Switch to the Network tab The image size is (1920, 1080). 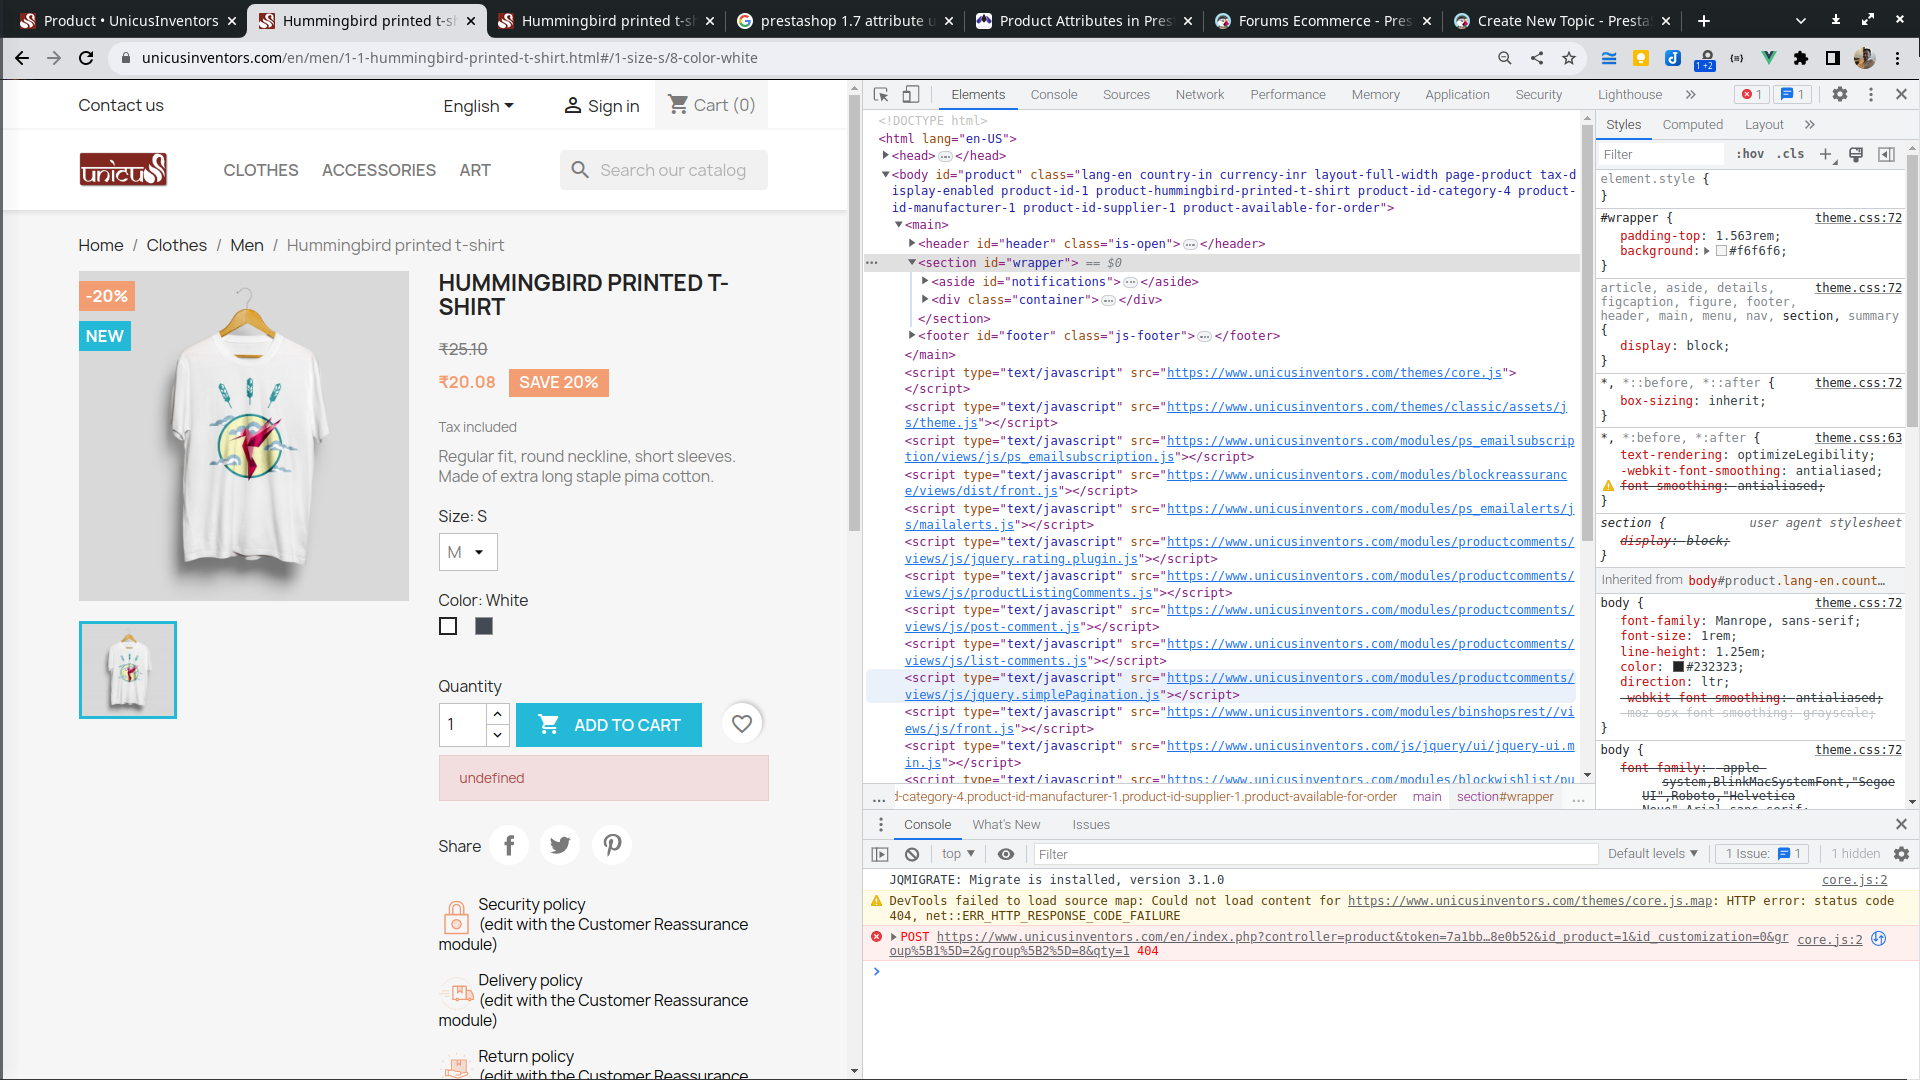click(1199, 94)
